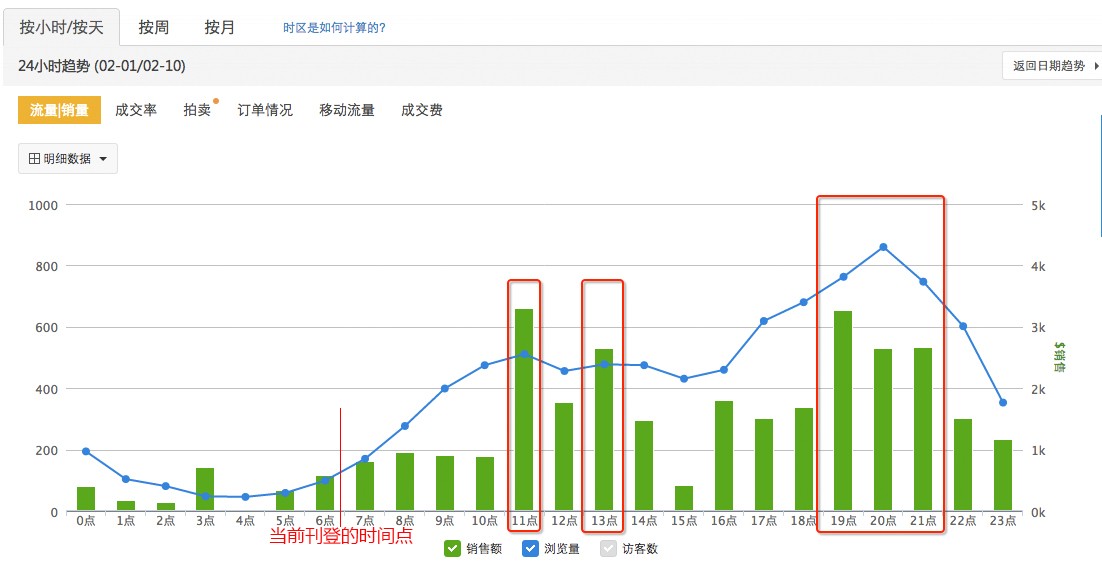
Task: Click the orange notification dot on 拍卖
Action: click(216, 101)
